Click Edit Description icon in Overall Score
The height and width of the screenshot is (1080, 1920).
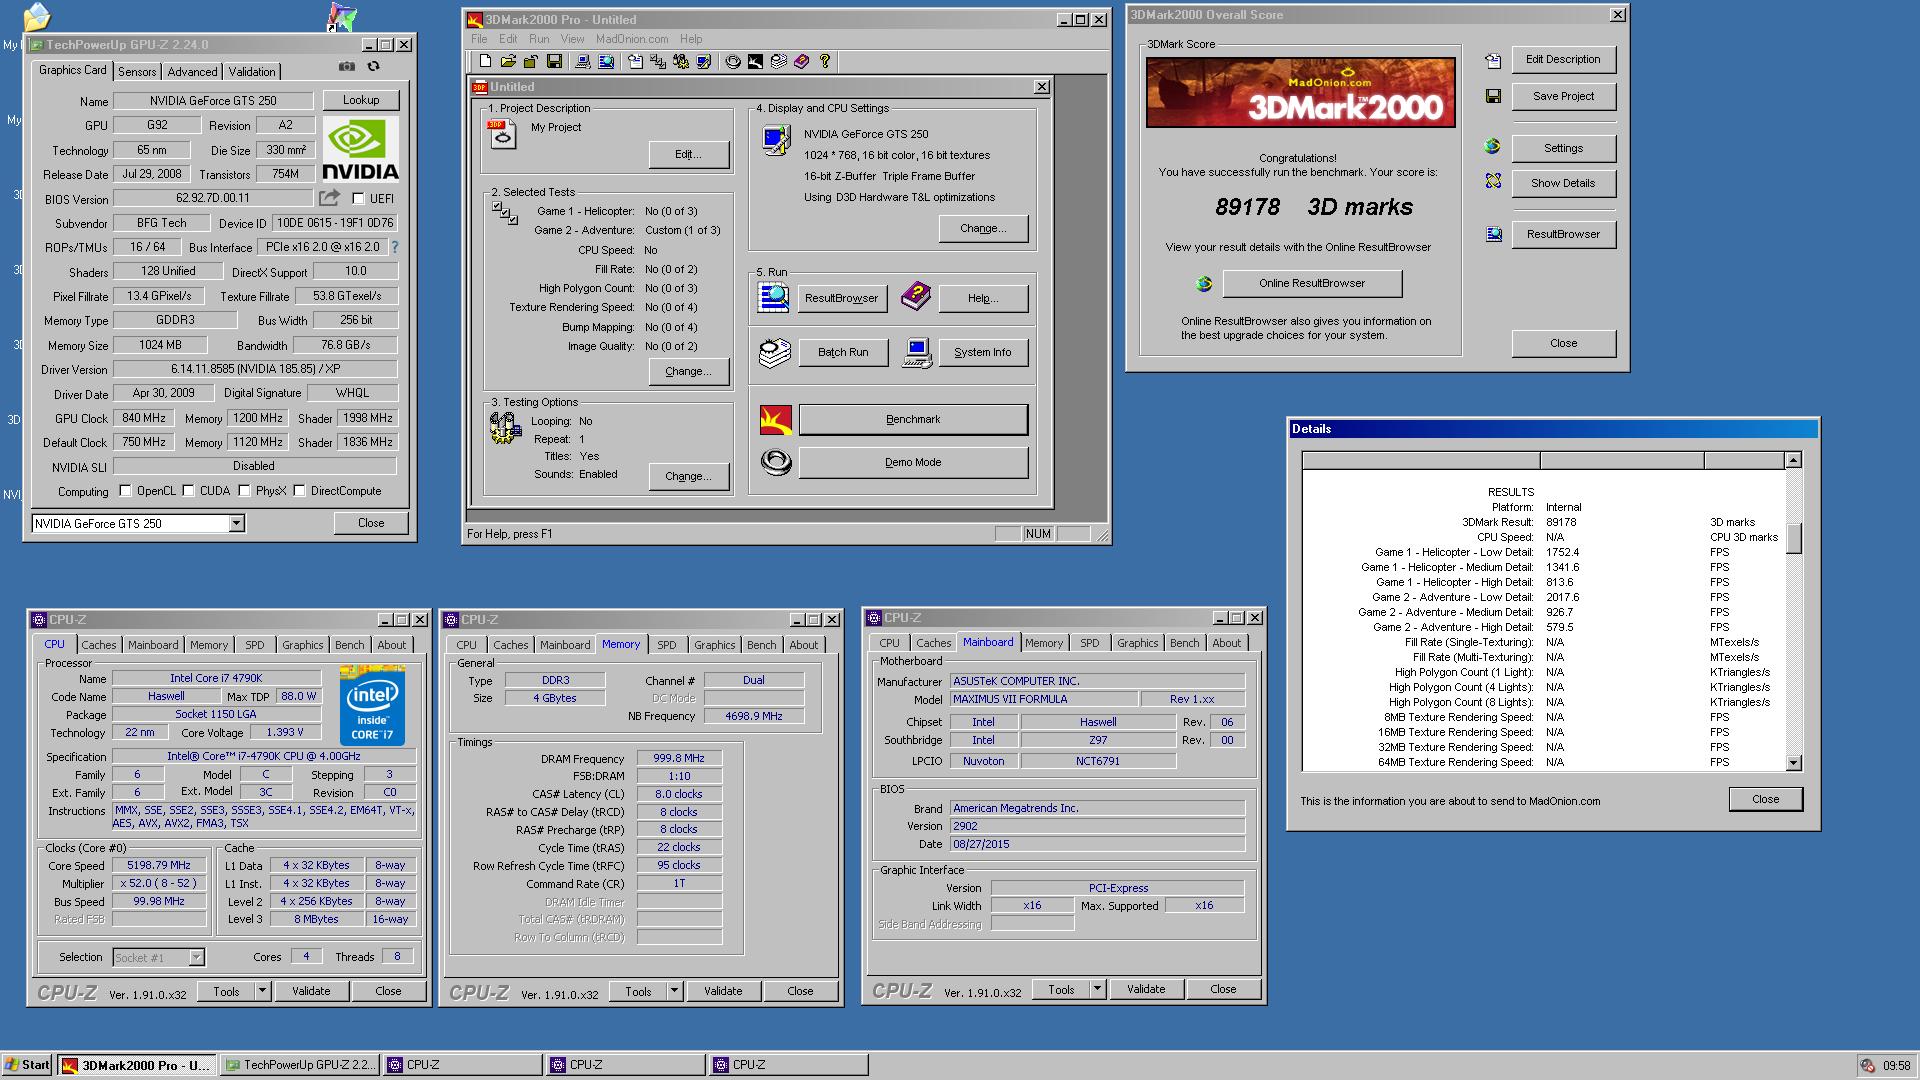click(x=1493, y=60)
